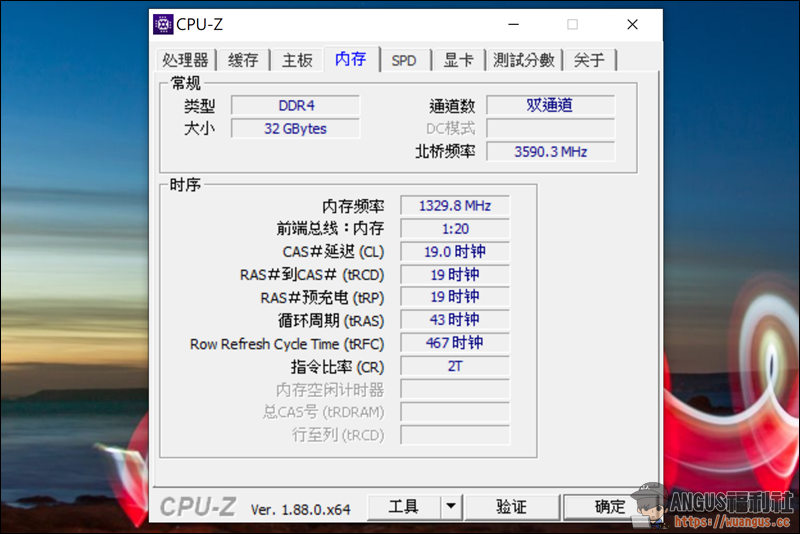The width and height of the screenshot is (800, 534).
Task: Go to the 测試分數 tab
Action: [524, 60]
